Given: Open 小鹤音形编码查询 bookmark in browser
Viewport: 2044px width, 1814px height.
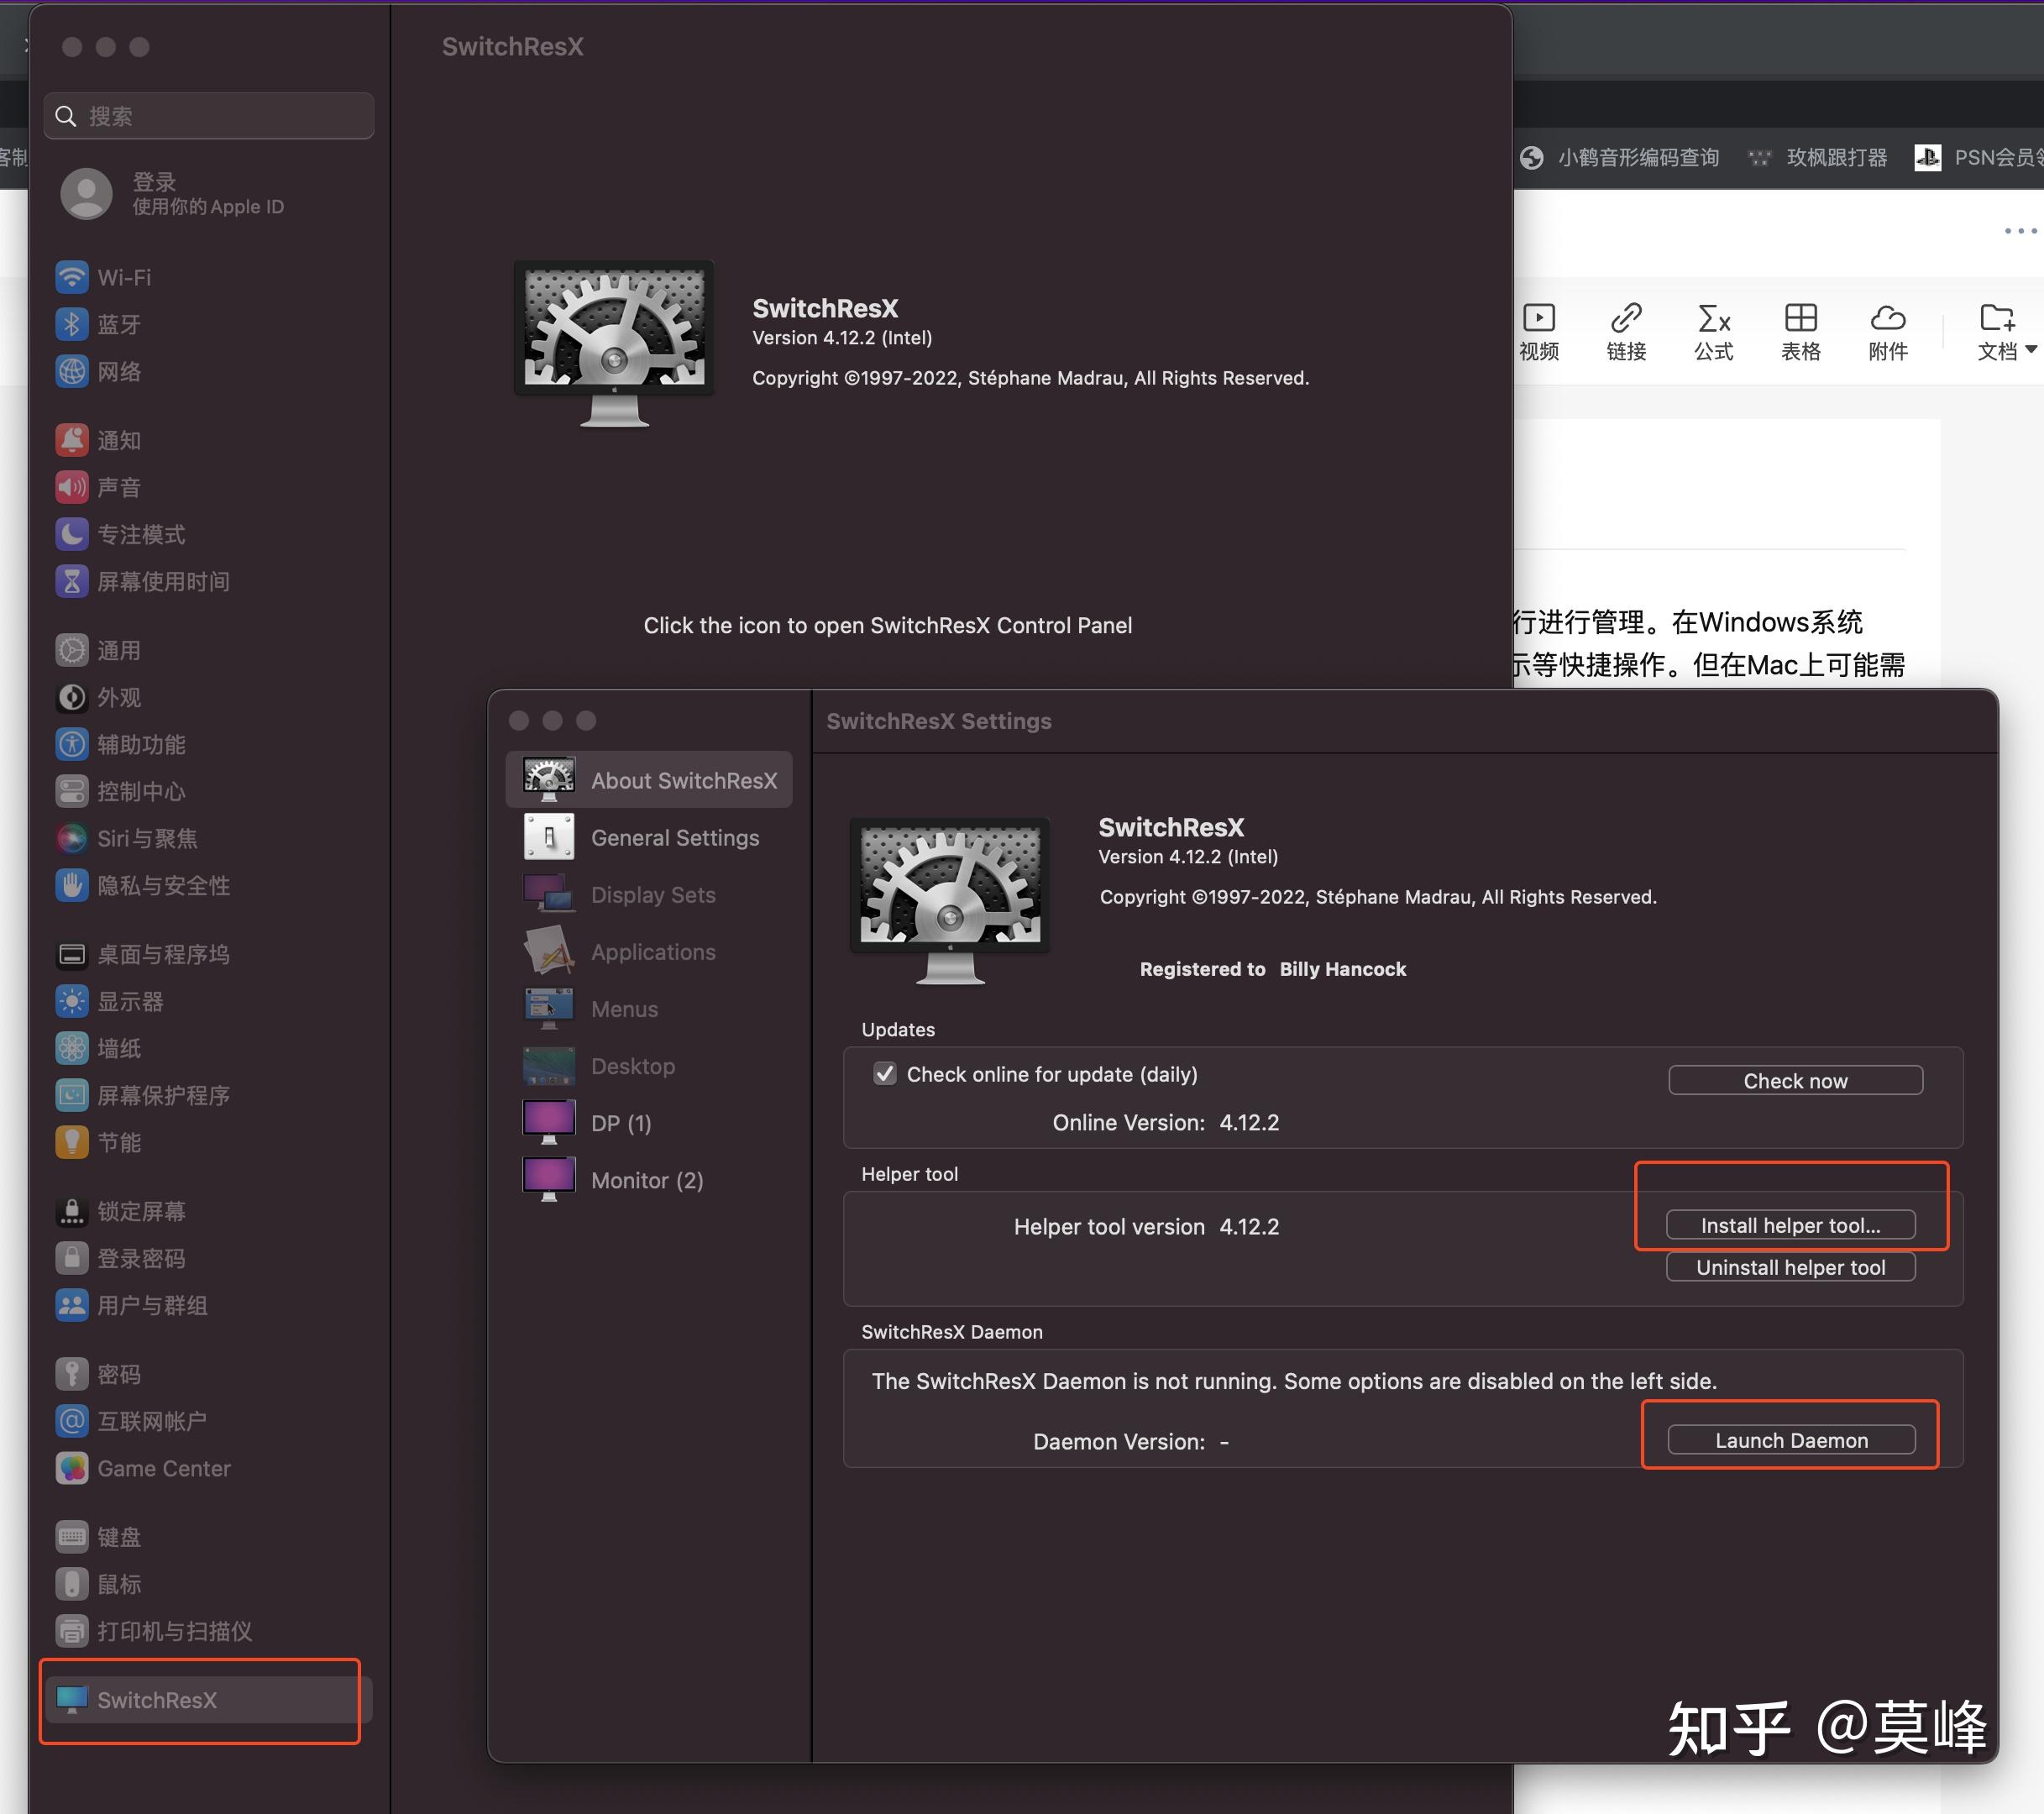Looking at the screenshot, I should tap(1620, 157).
